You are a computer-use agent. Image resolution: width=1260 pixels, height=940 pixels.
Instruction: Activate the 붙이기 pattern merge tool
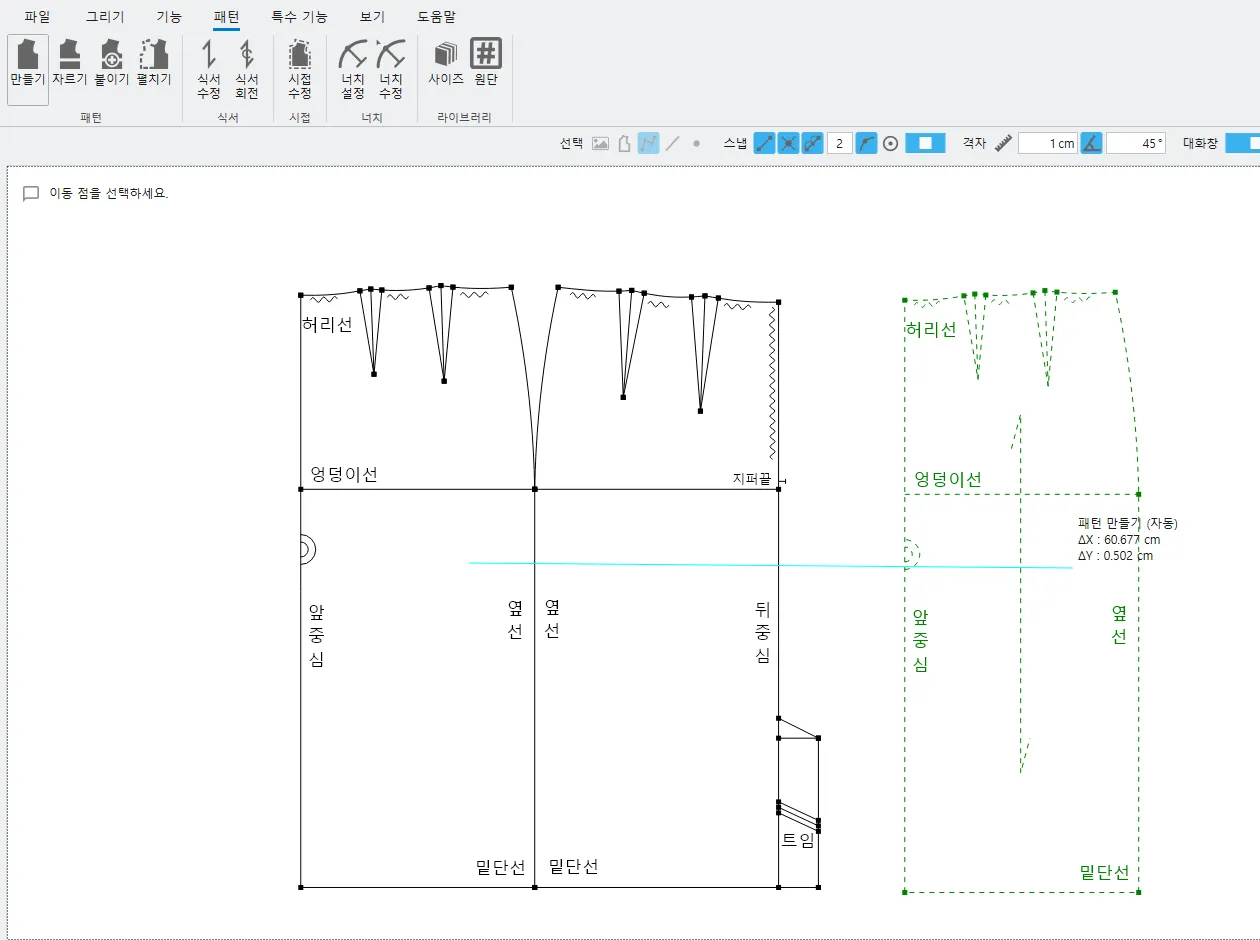[x=111, y=64]
